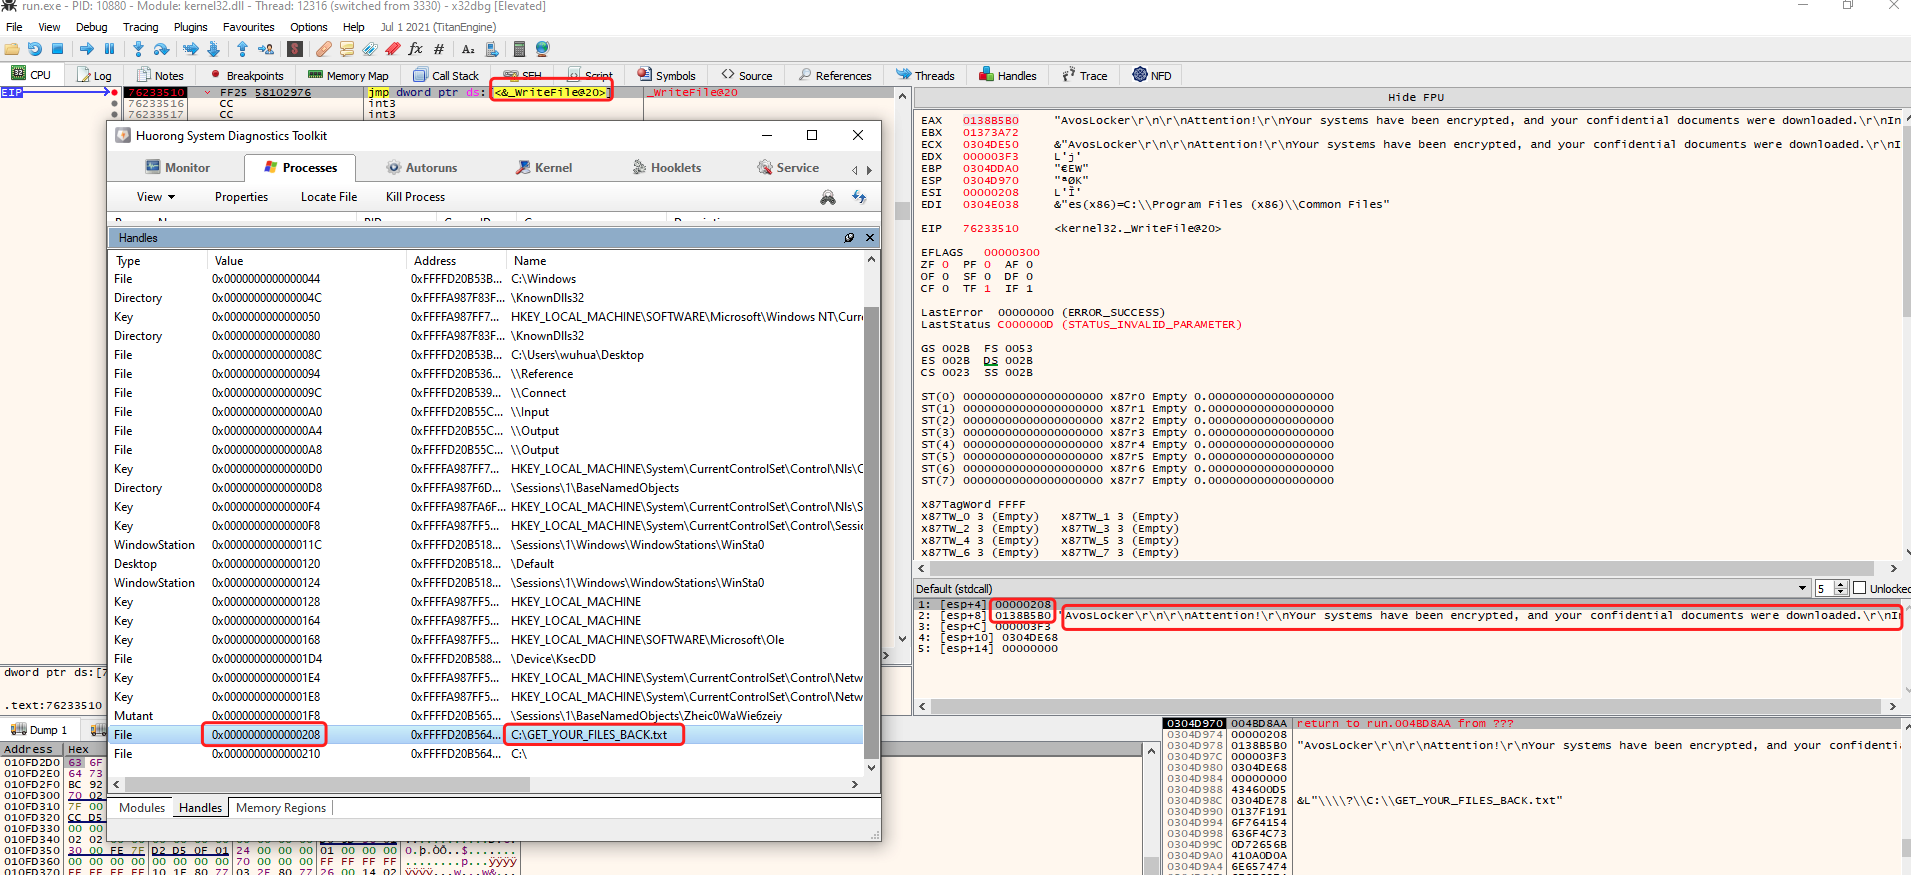The image size is (1911, 875).
Task: Open the Tracing menu
Action: tap(140, 27)
